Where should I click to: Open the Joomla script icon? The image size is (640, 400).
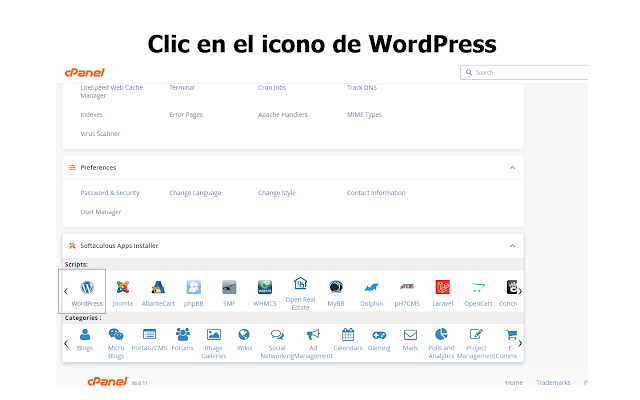[122, 287]
